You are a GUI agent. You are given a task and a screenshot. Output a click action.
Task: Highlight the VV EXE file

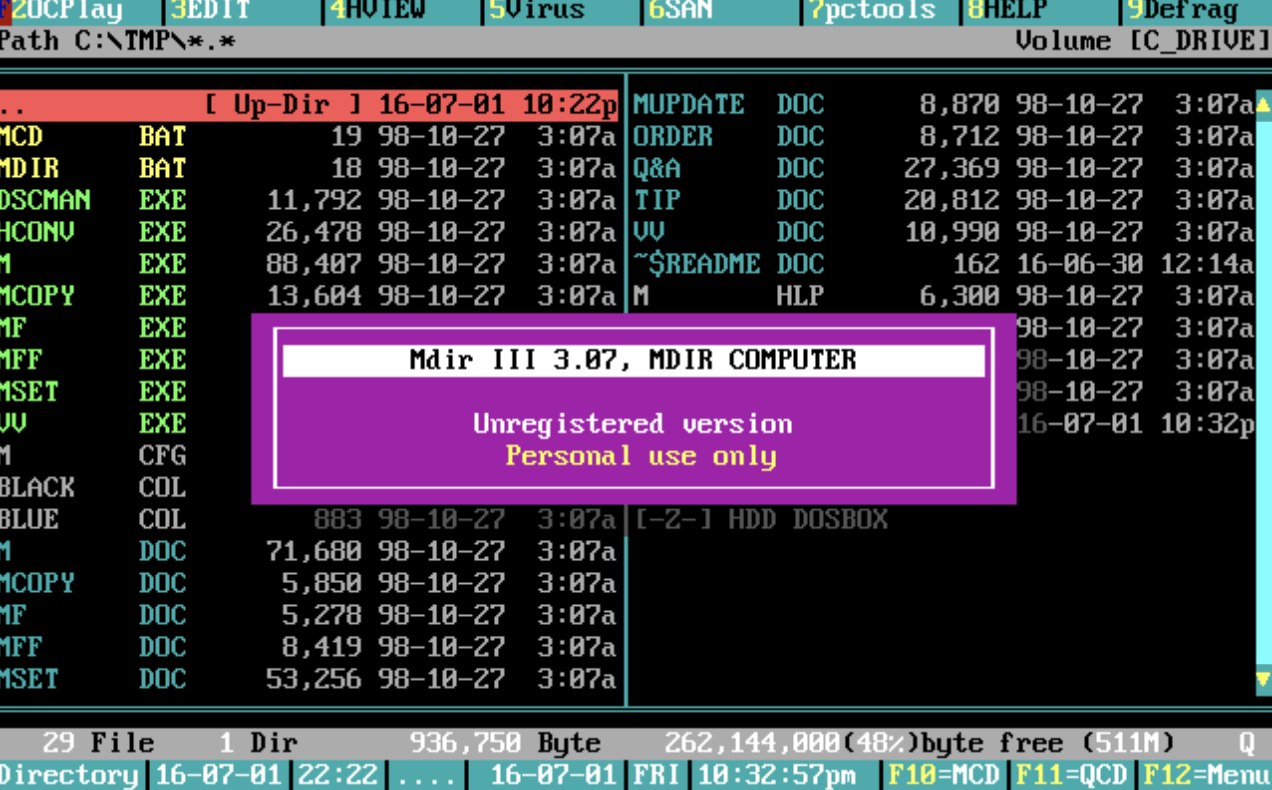tap(125, 425)
